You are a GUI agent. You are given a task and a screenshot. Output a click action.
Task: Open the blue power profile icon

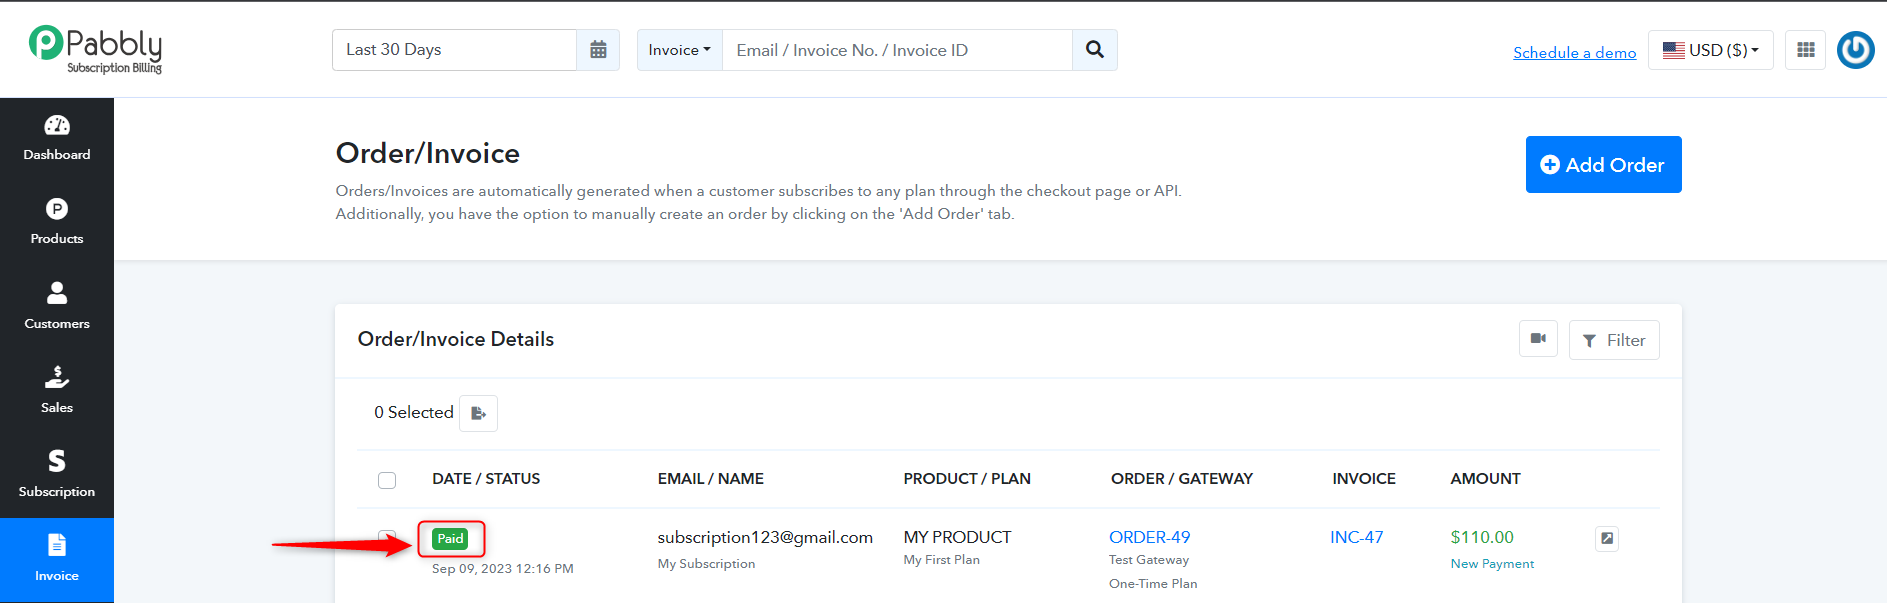tap(1856, 50)
